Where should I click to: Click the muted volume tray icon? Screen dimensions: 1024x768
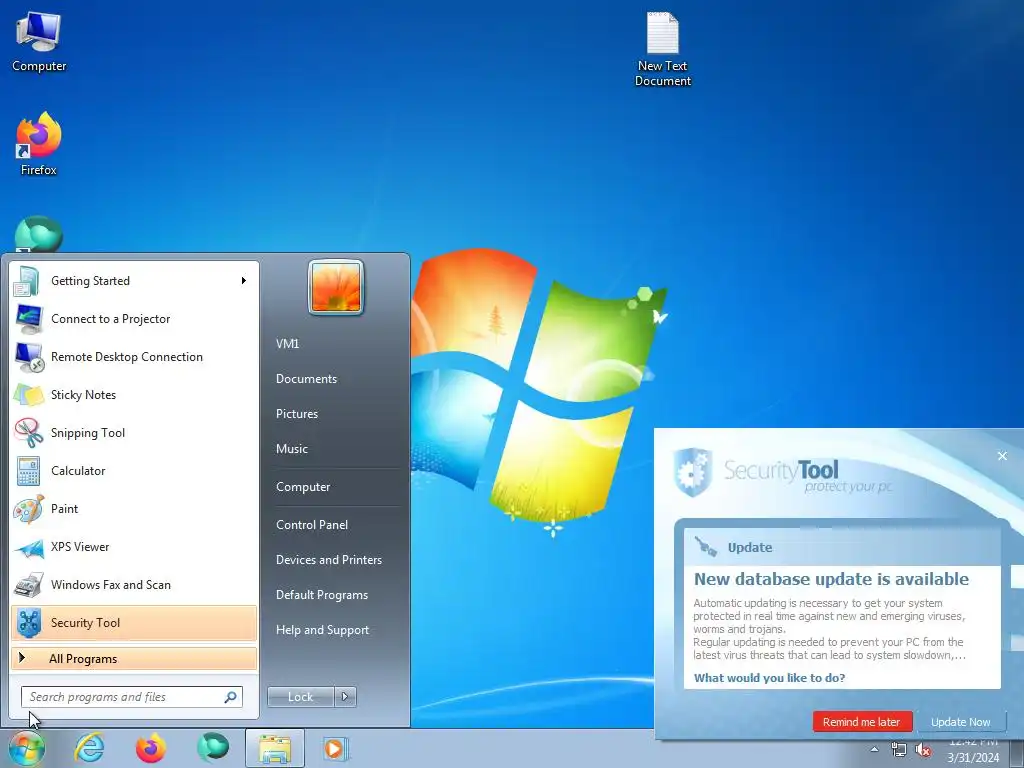923,750
